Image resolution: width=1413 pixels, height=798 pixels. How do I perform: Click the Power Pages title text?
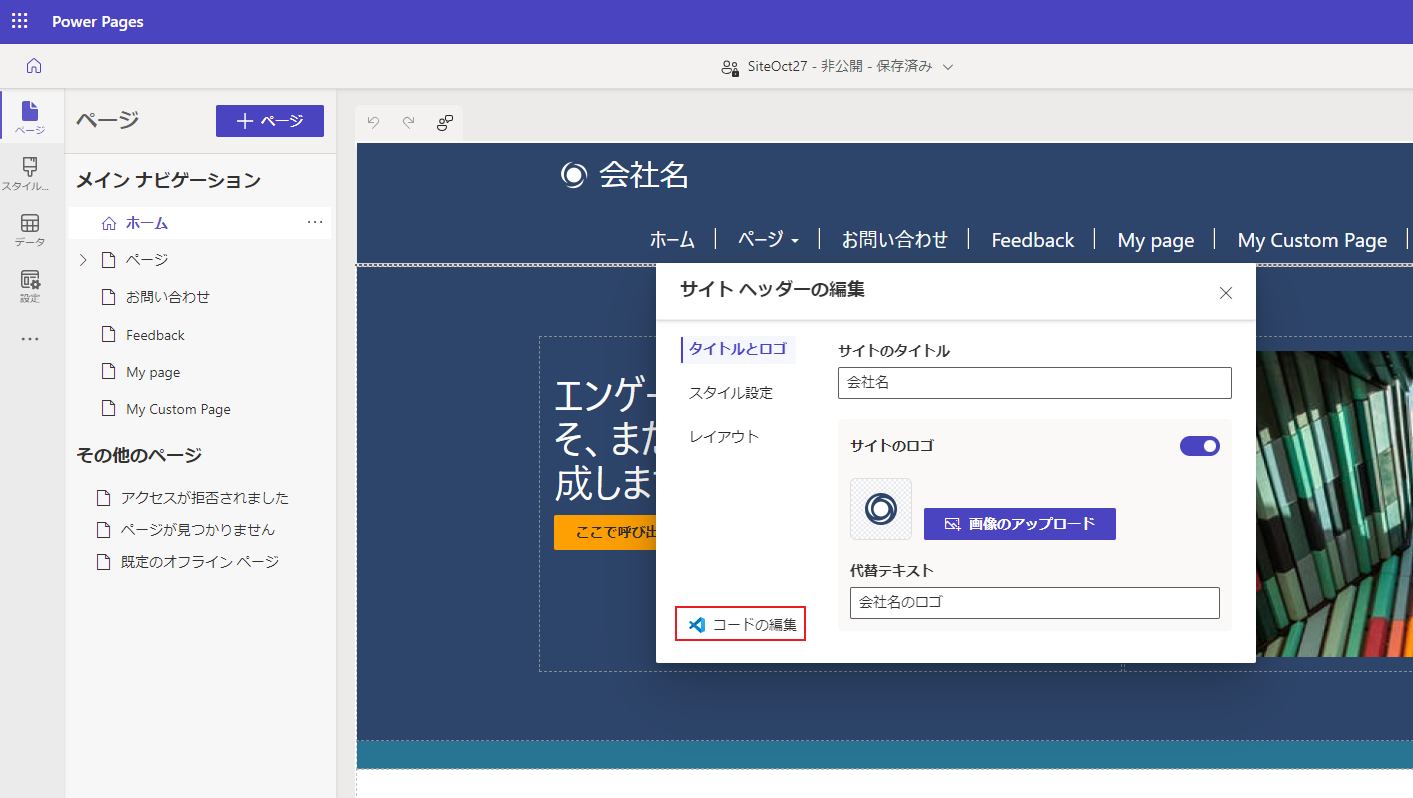coord(98,22)
